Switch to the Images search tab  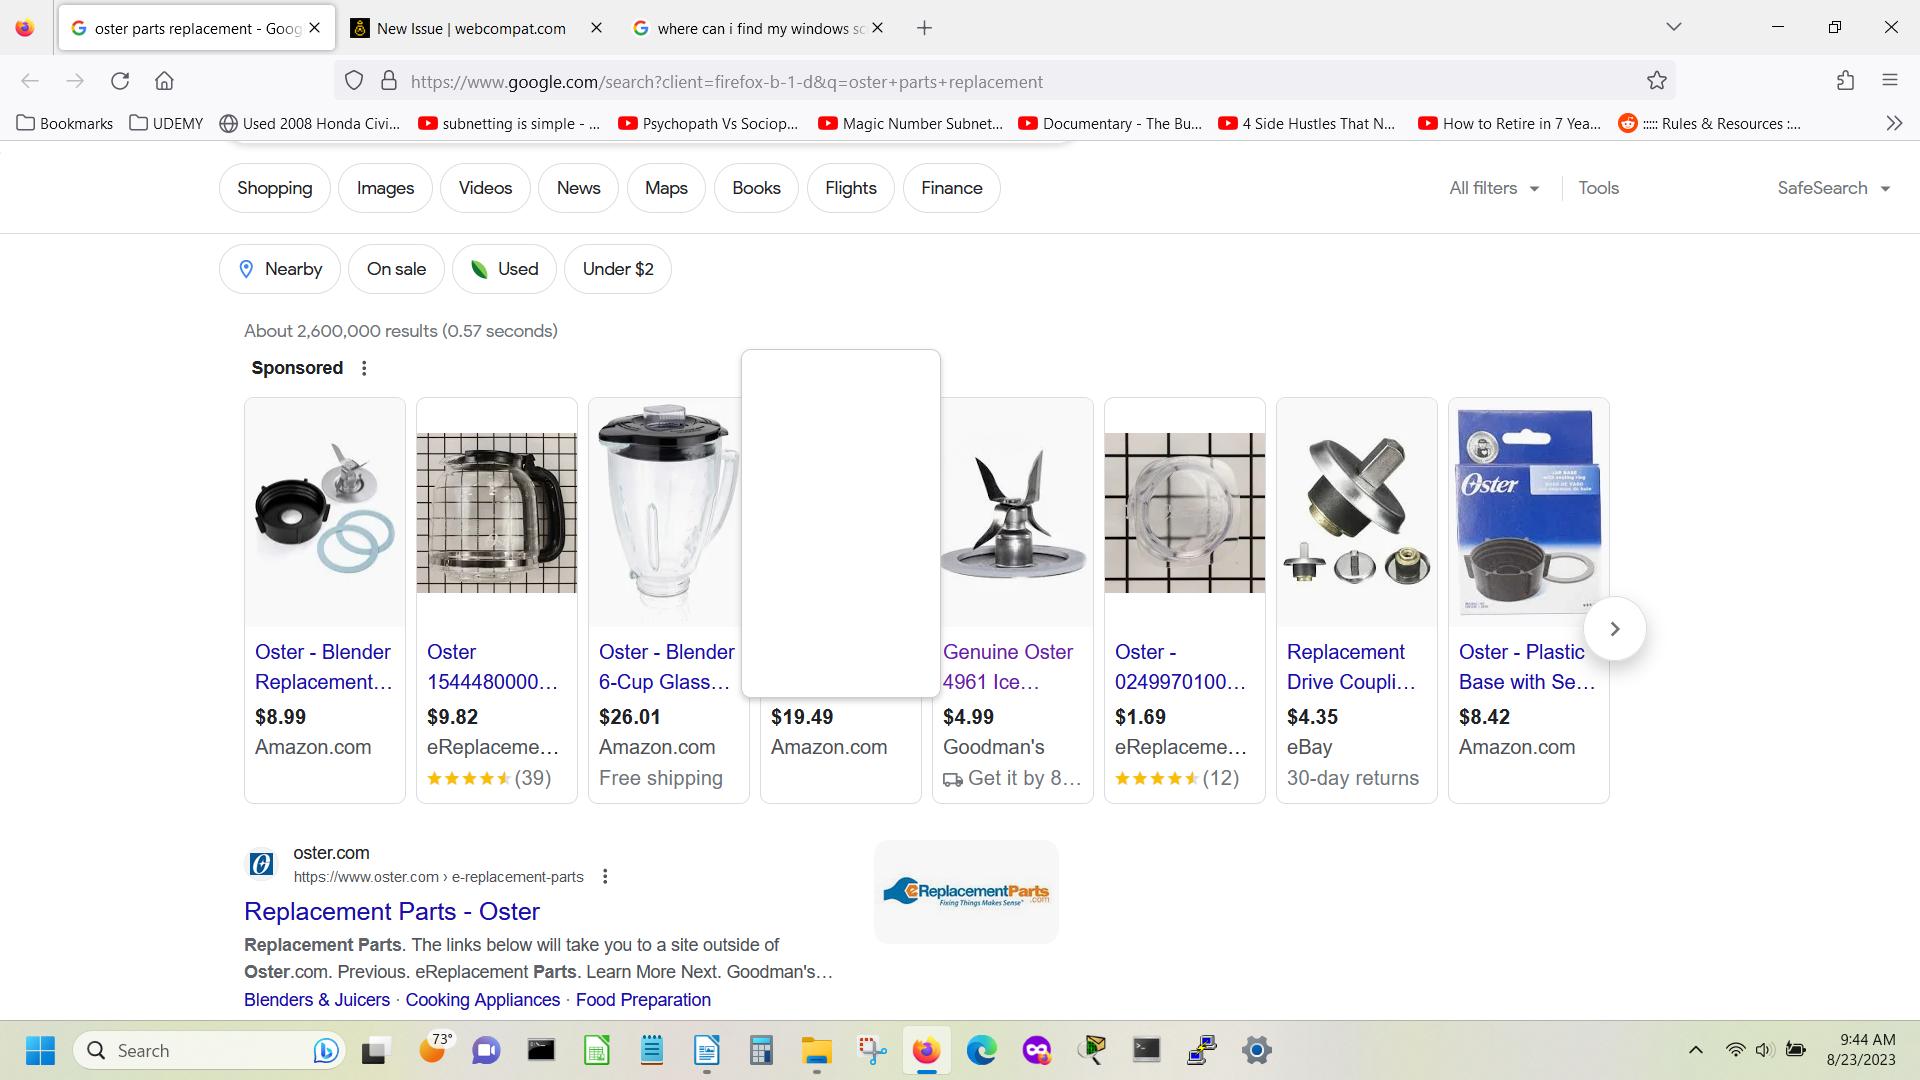tap(385, 188)
